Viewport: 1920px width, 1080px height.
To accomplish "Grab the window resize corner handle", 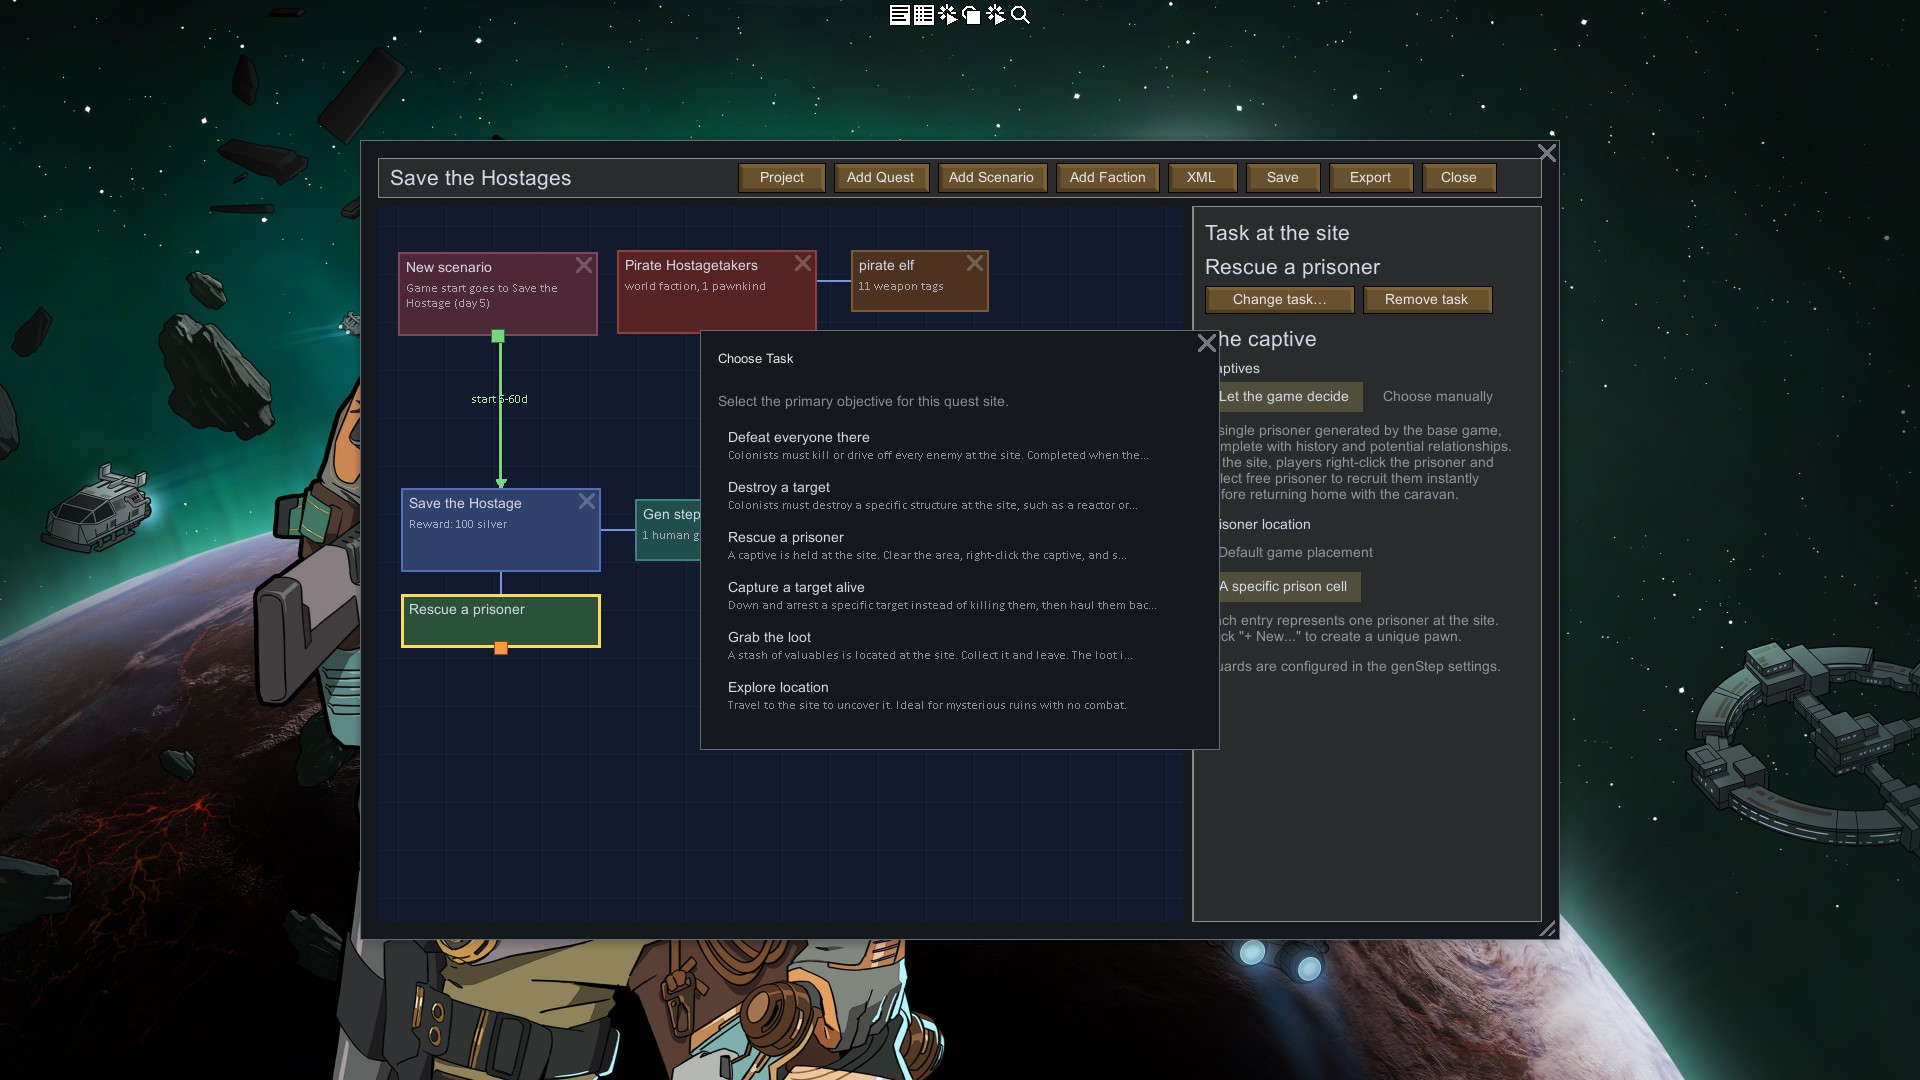I will 1547,928.
